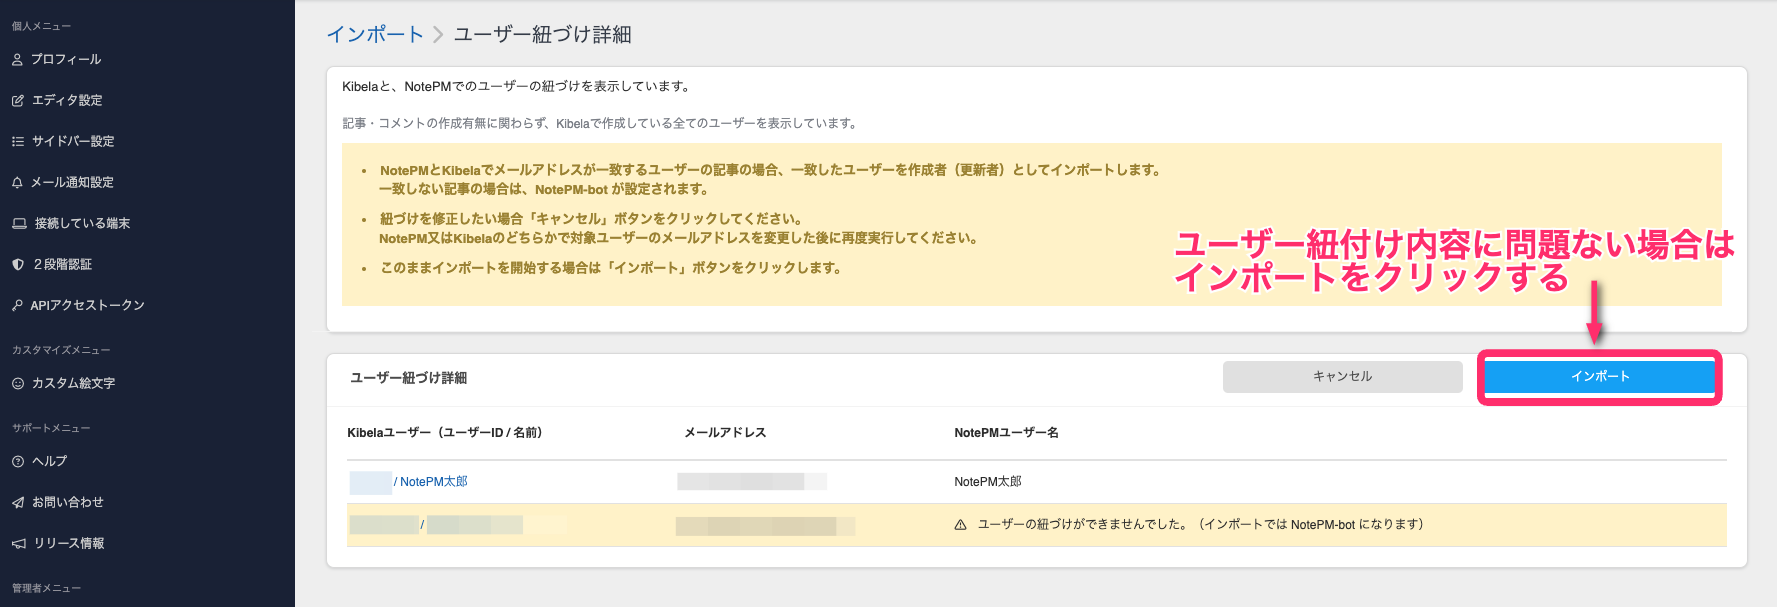Click the 個人メニュー sidebar section label
1777x607 pixels.
point(41,27)
